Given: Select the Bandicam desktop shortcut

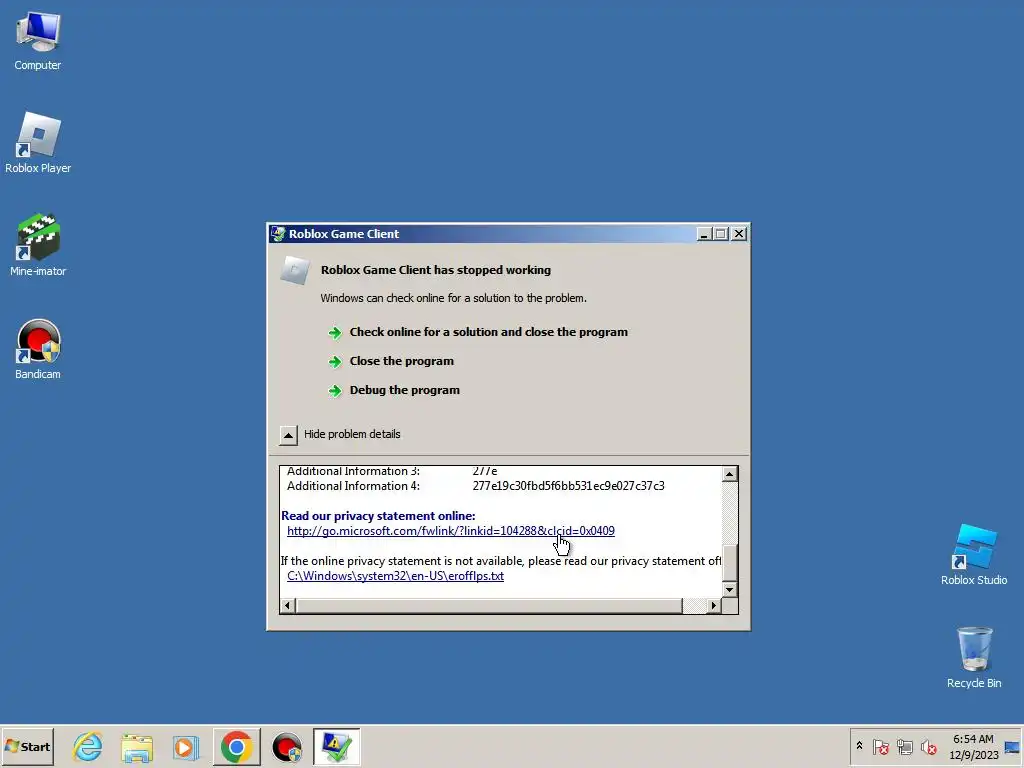Looking at the screenshot, I should pos(38,349).
